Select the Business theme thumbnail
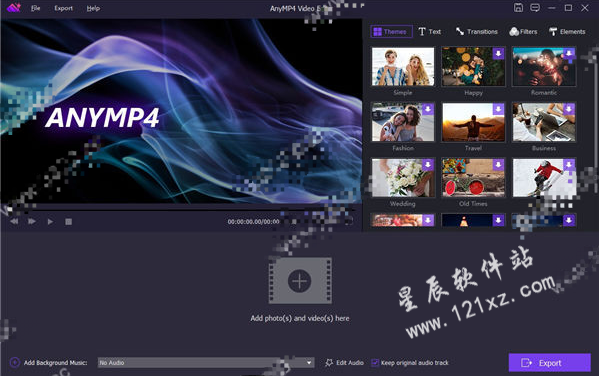The width and height of the screenshot is (599, 376). 544,122
